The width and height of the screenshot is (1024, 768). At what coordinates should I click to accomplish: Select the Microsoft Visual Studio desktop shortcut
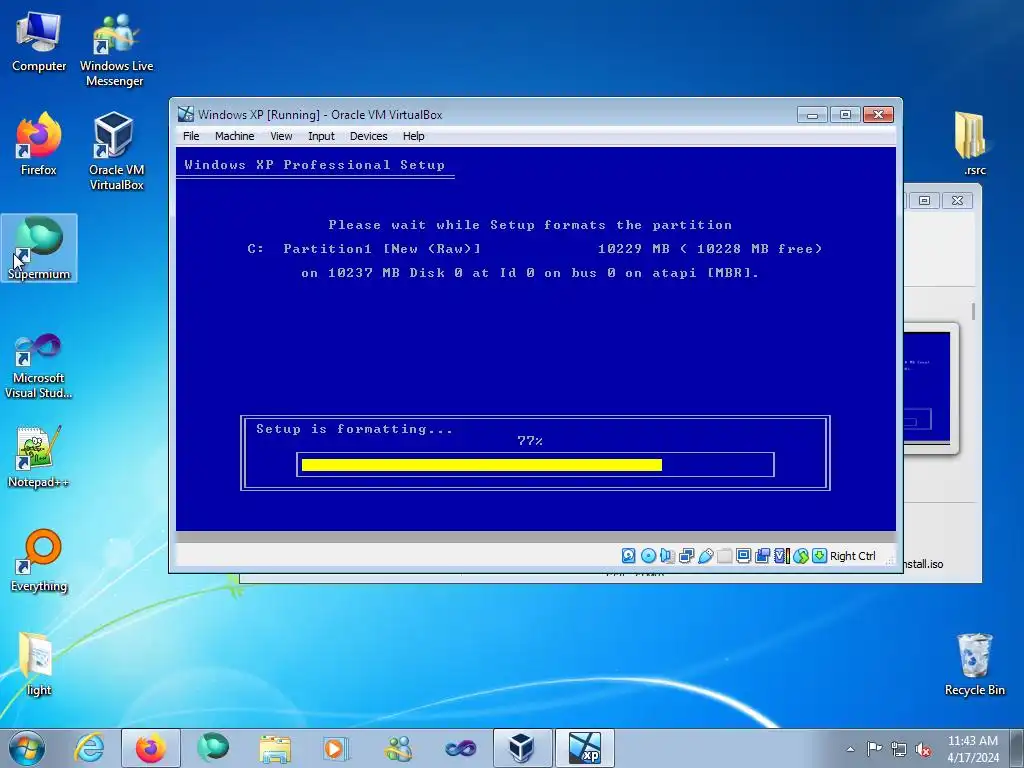click(x=39, y=366)
